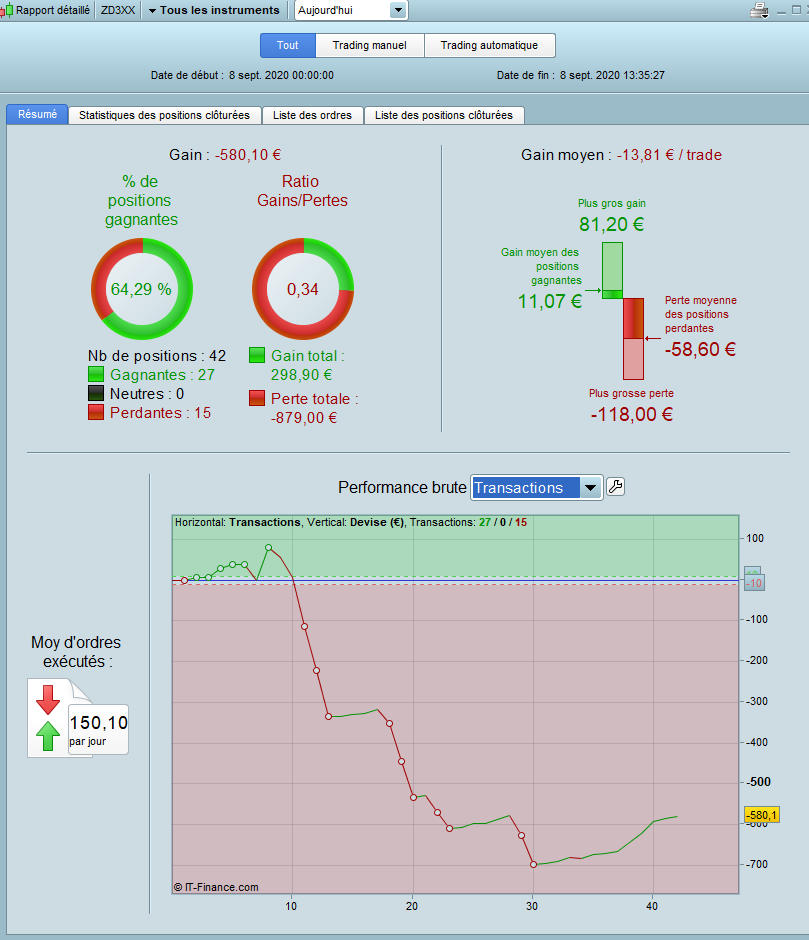
Task: Expand the Aujourd'hui period dropdown arrow
Action: coord(398,10)
